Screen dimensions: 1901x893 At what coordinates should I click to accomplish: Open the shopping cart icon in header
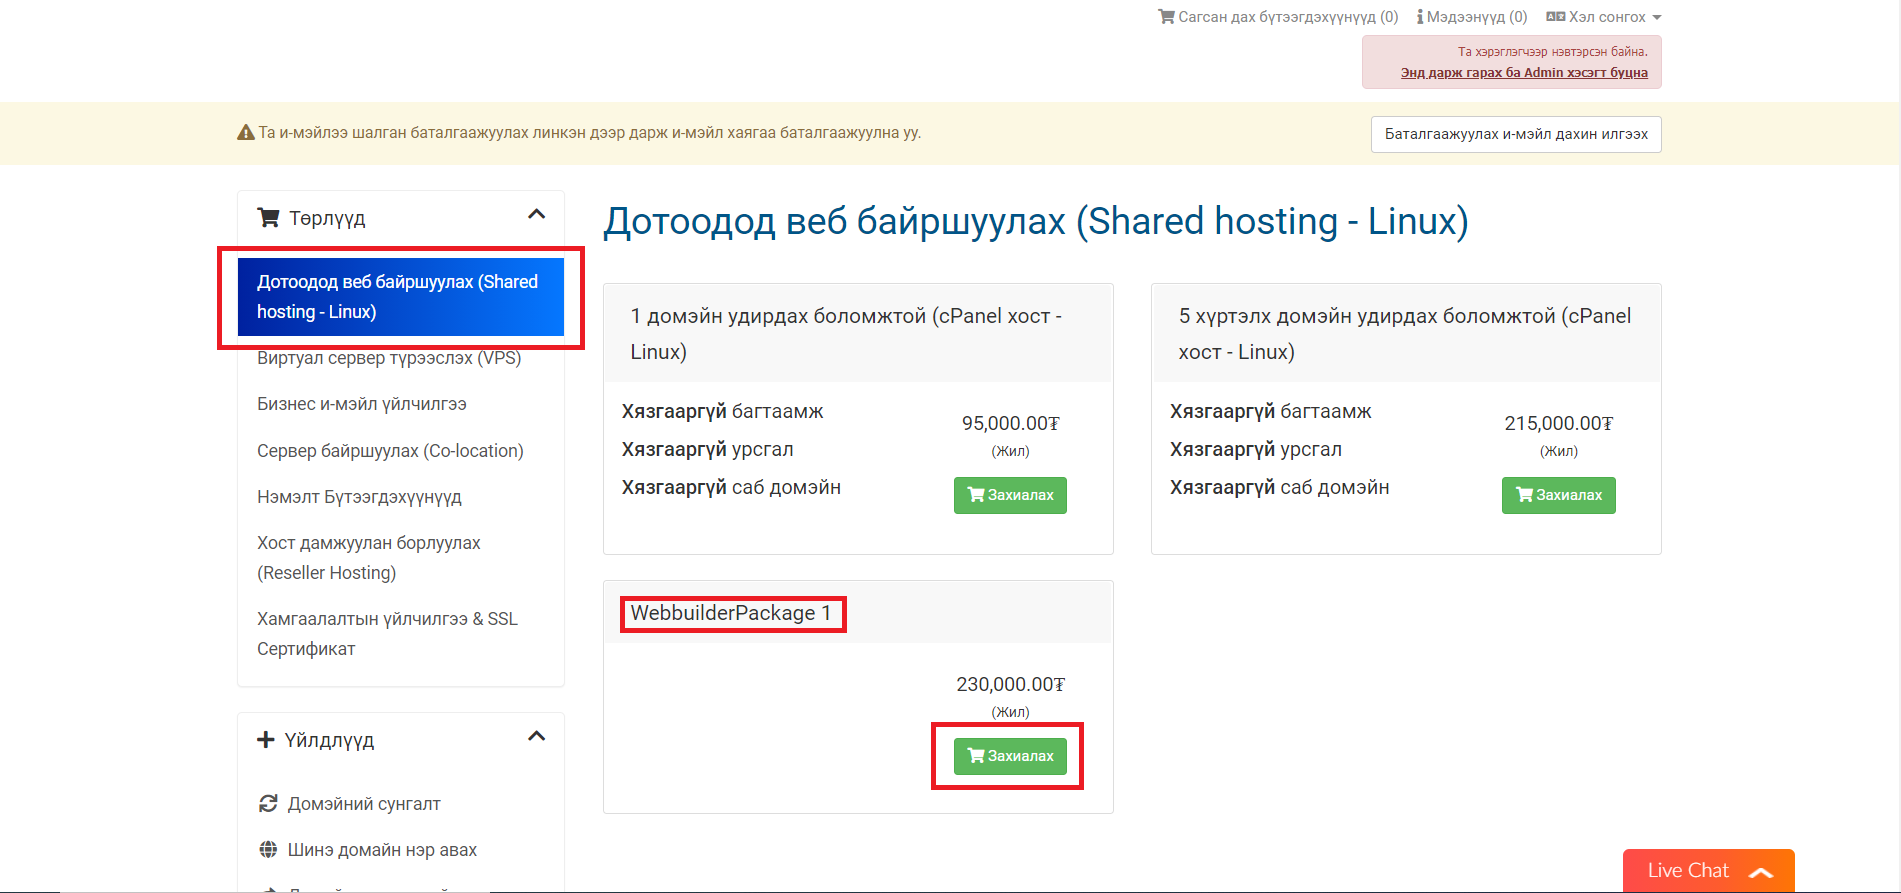coord(1166,17)
